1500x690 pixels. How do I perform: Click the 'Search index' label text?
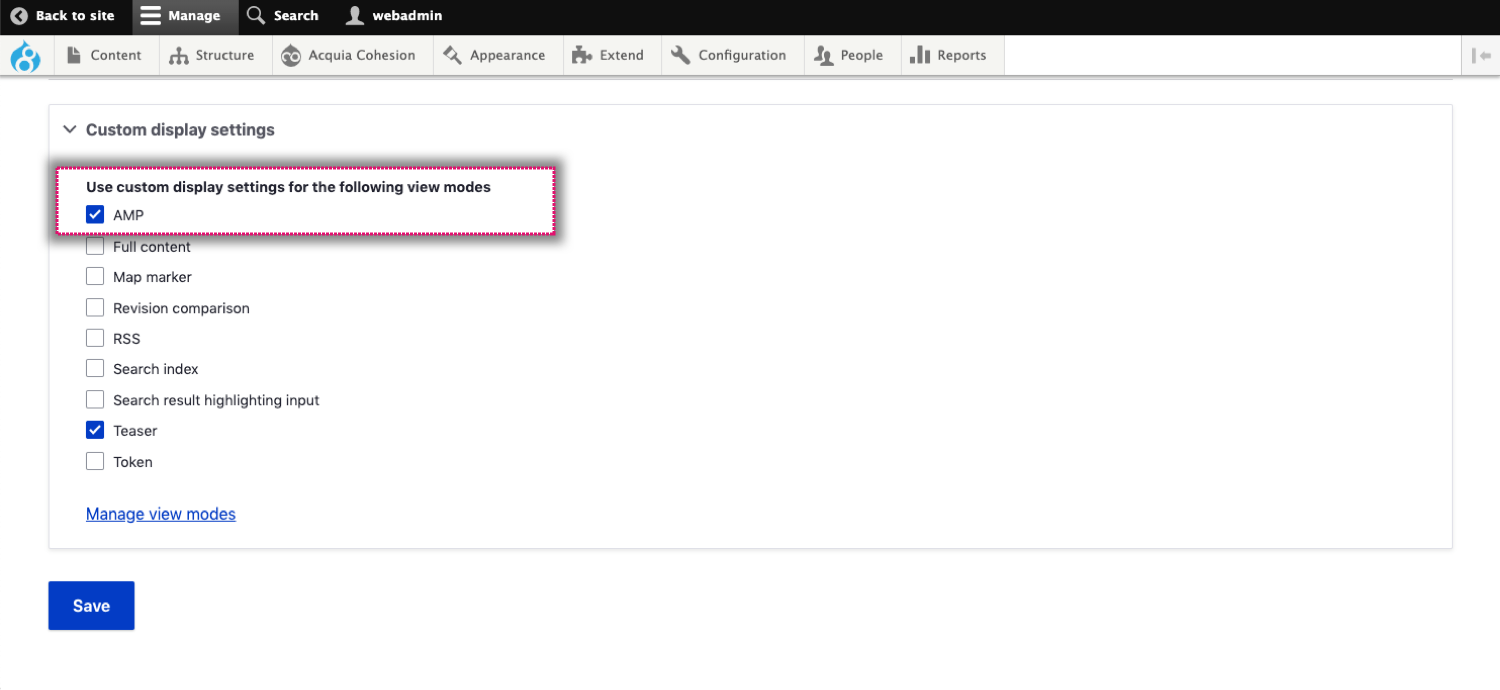tap(156, 369)
